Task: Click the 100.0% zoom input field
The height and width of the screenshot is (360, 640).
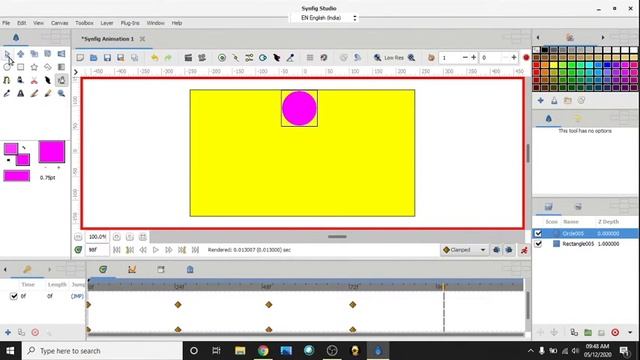Action: pyautogui.click(x=98, y=237)
